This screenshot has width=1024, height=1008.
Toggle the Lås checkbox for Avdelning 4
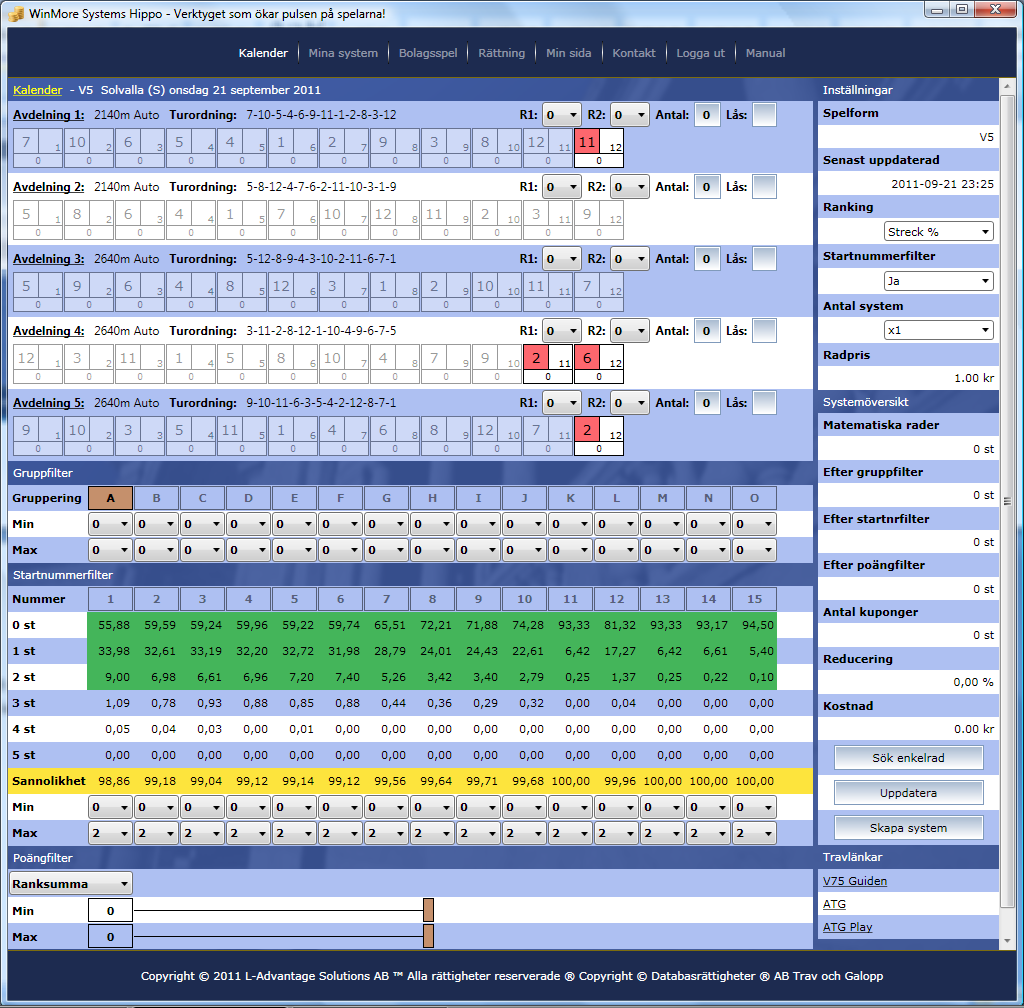[764, 331]
